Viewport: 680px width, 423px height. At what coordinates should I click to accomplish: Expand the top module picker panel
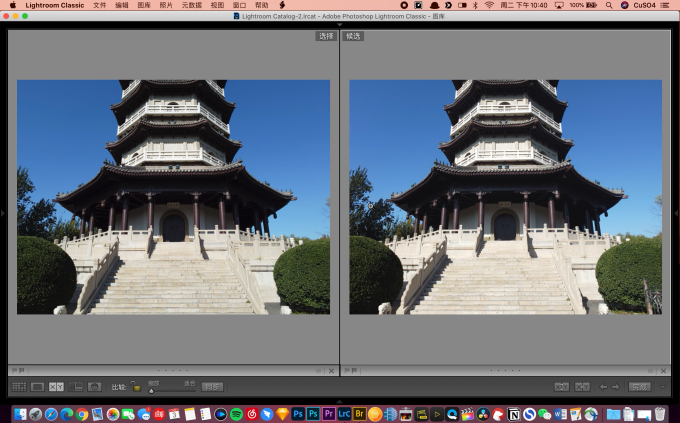tap(340, 25)
